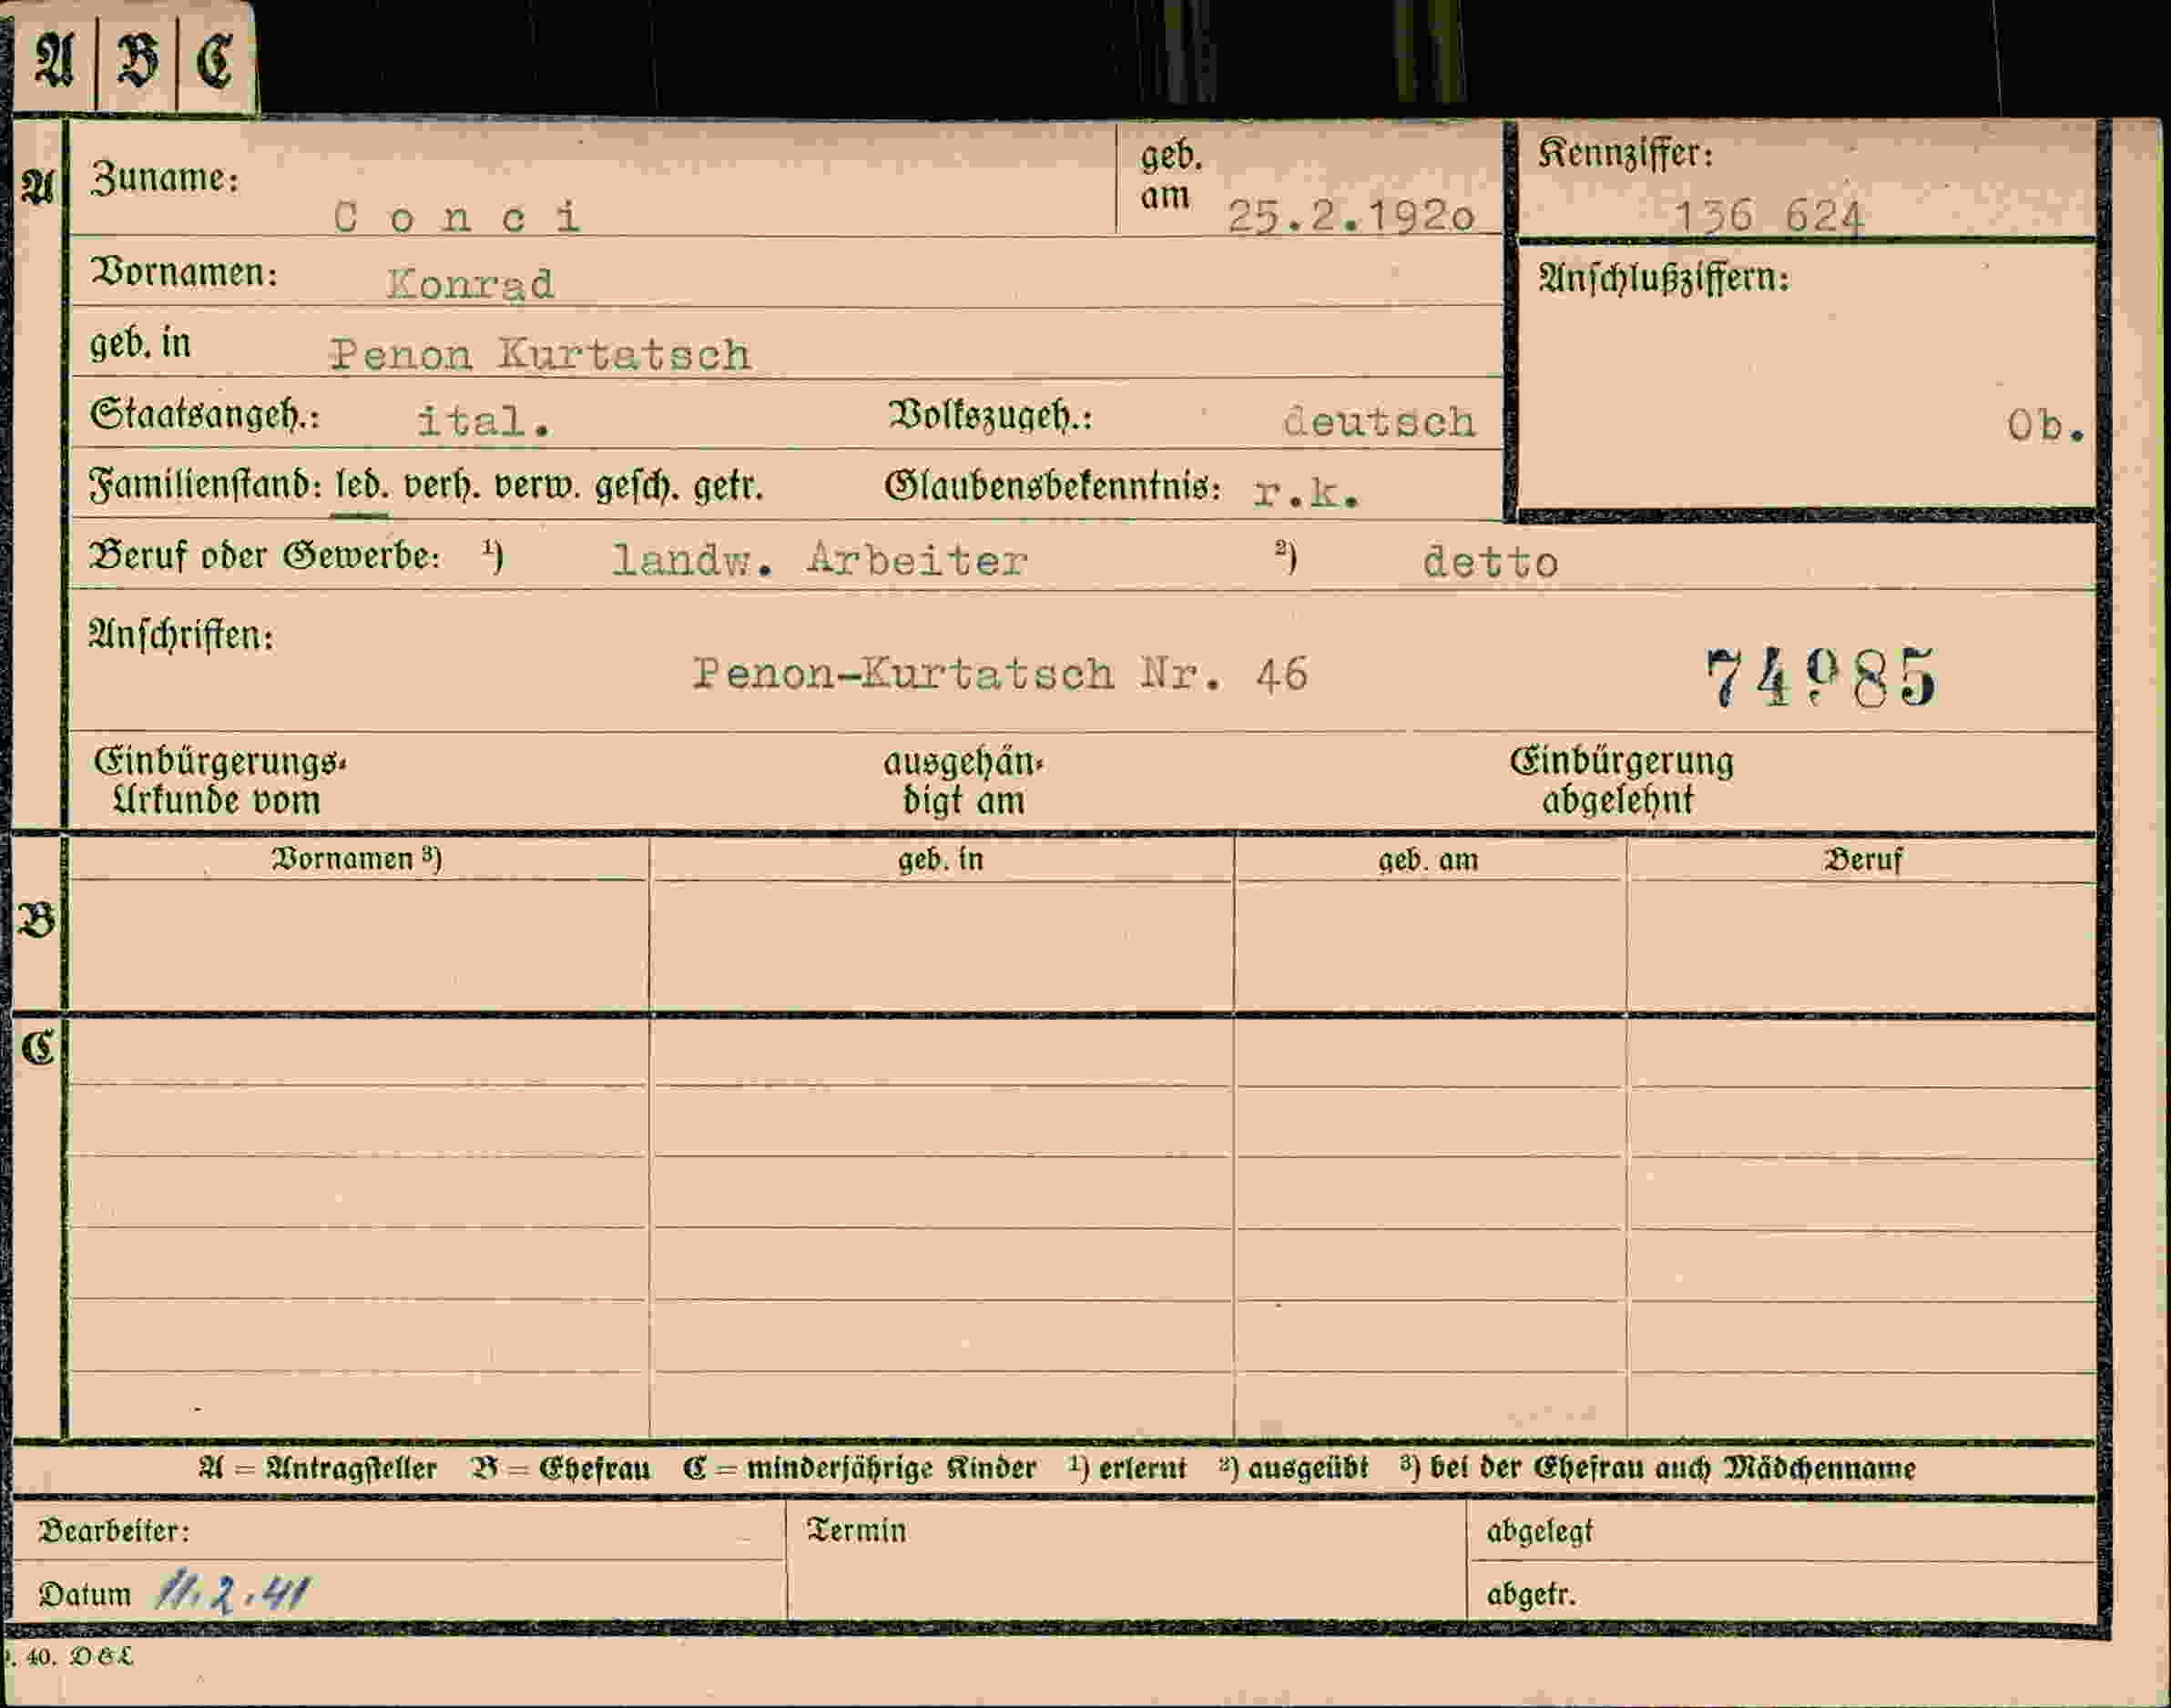The height and width of the screenshot is (1708, 2171).
Task: Click the "Kennziffer:" label
Action: click(x=1626, y=154)
